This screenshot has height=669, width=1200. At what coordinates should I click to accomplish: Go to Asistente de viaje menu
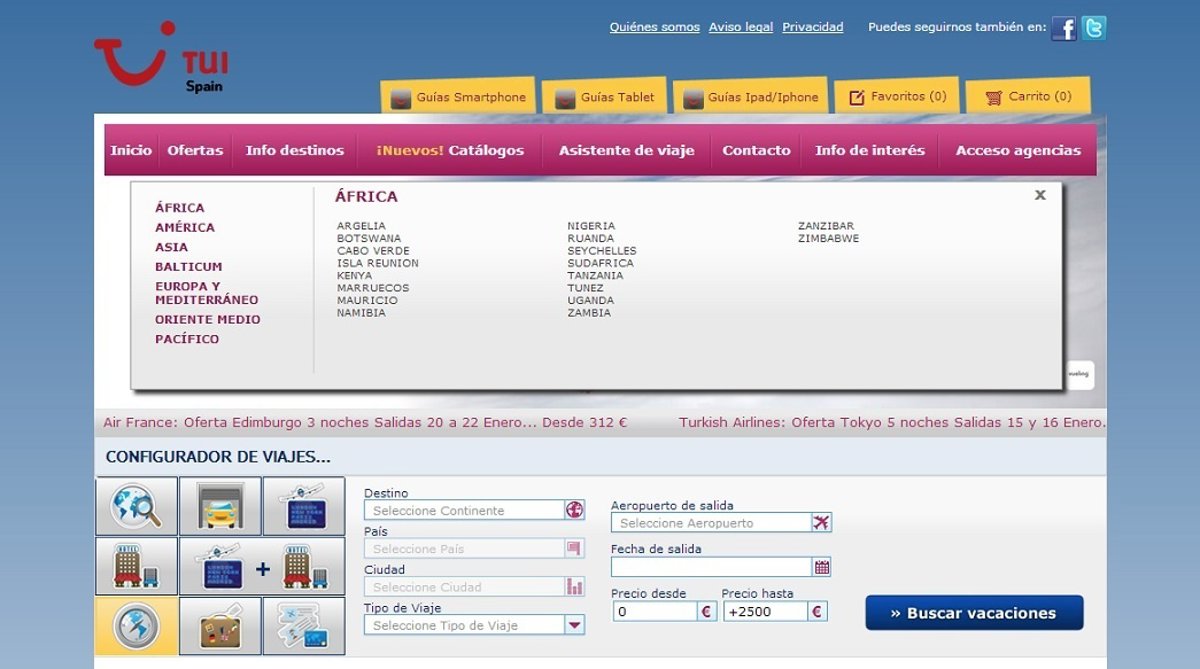pos(626,150)
